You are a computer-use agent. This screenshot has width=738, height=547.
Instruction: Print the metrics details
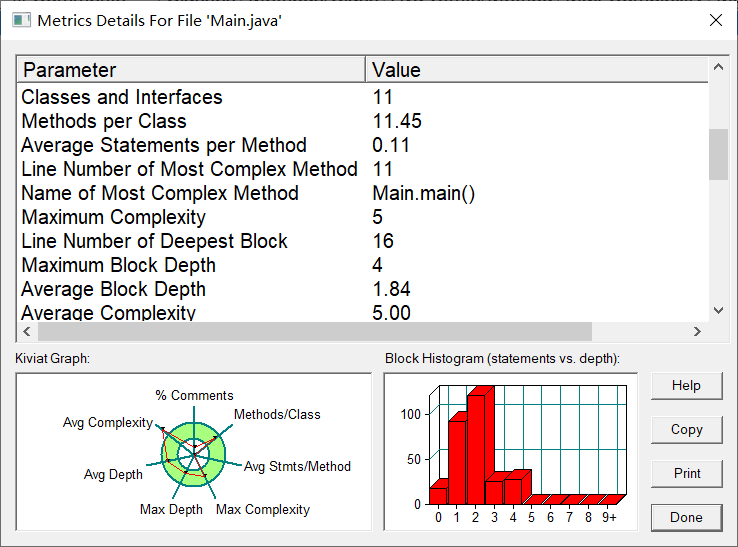(686, 474)
